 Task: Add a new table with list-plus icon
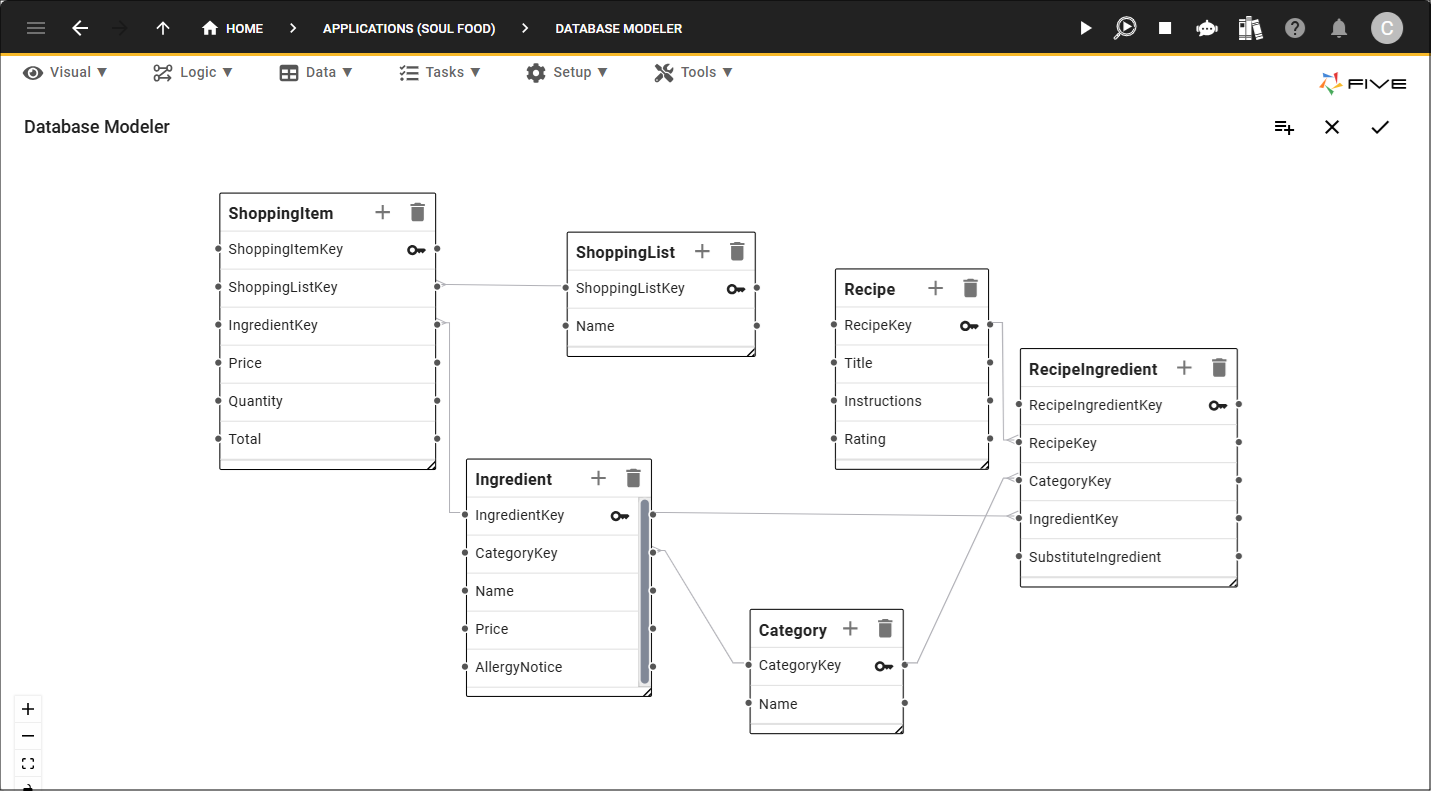tap(1284, 127)
